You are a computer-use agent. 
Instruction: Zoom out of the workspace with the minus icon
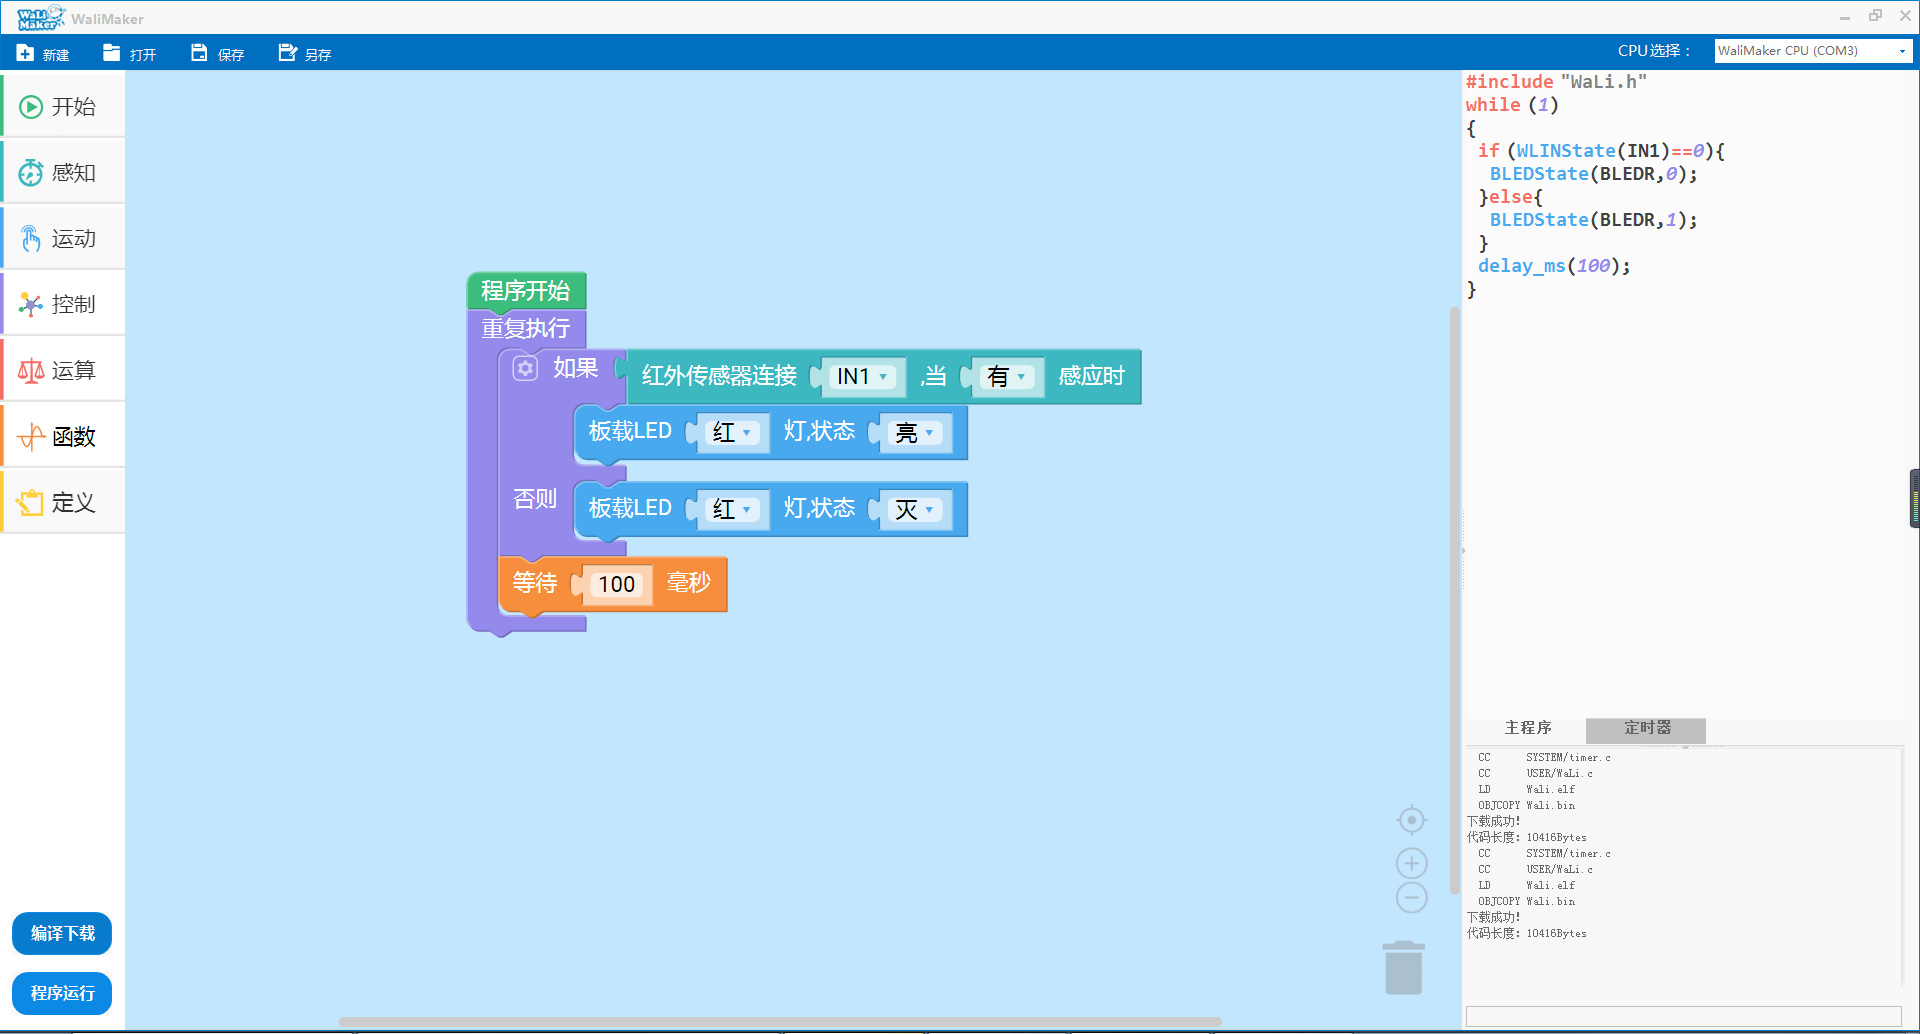(1411, 898)
